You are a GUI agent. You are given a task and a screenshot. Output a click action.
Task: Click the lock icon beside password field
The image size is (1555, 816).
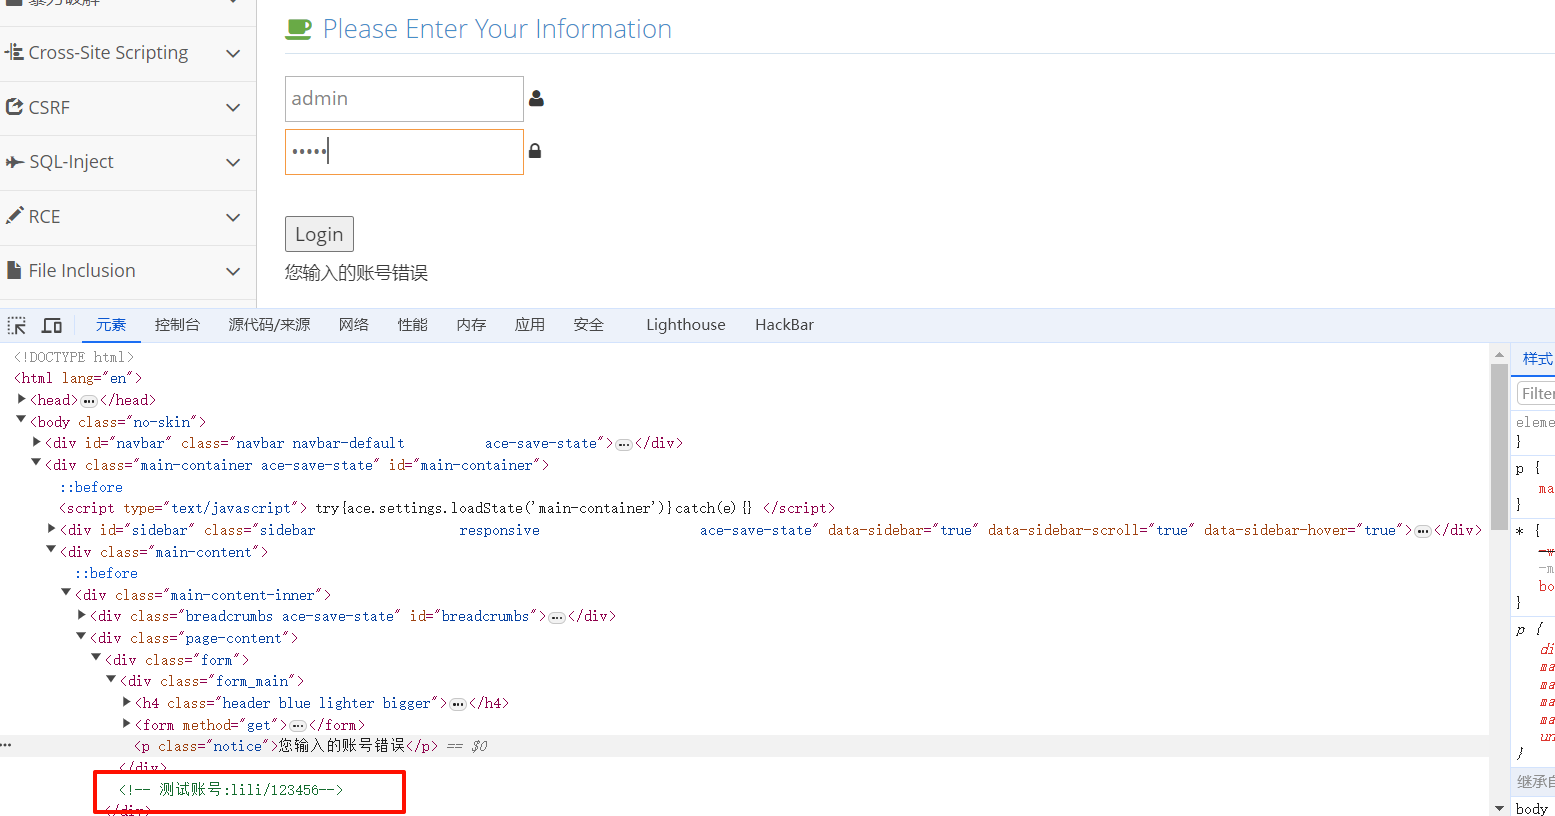535,151
